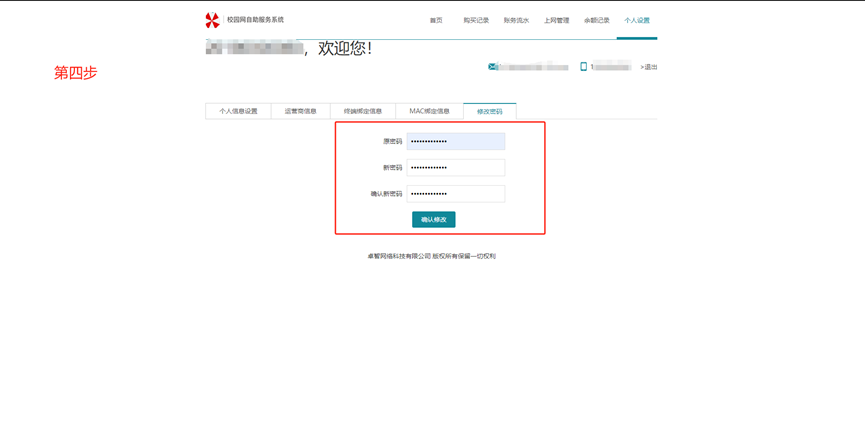
Task: Open the 余额记录 balance records page
Action: [x=597, y=21]
